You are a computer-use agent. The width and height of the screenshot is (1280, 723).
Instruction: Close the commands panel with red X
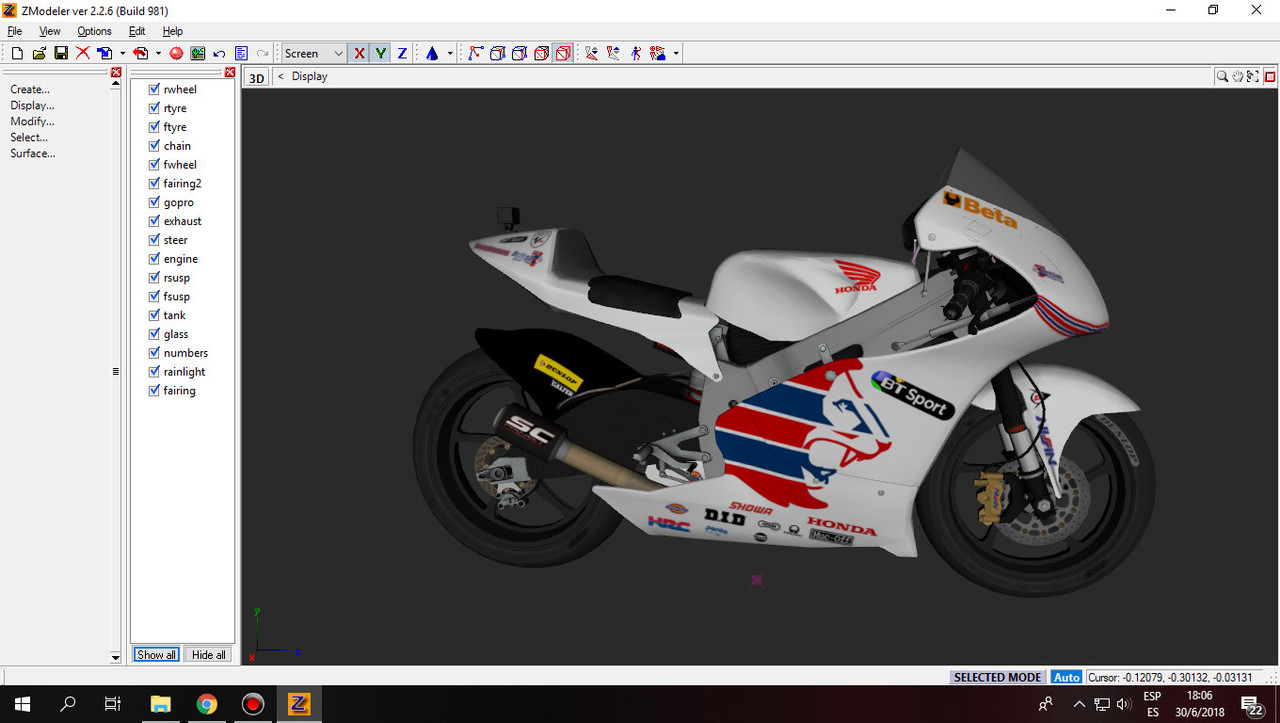[x=116, y=72]
